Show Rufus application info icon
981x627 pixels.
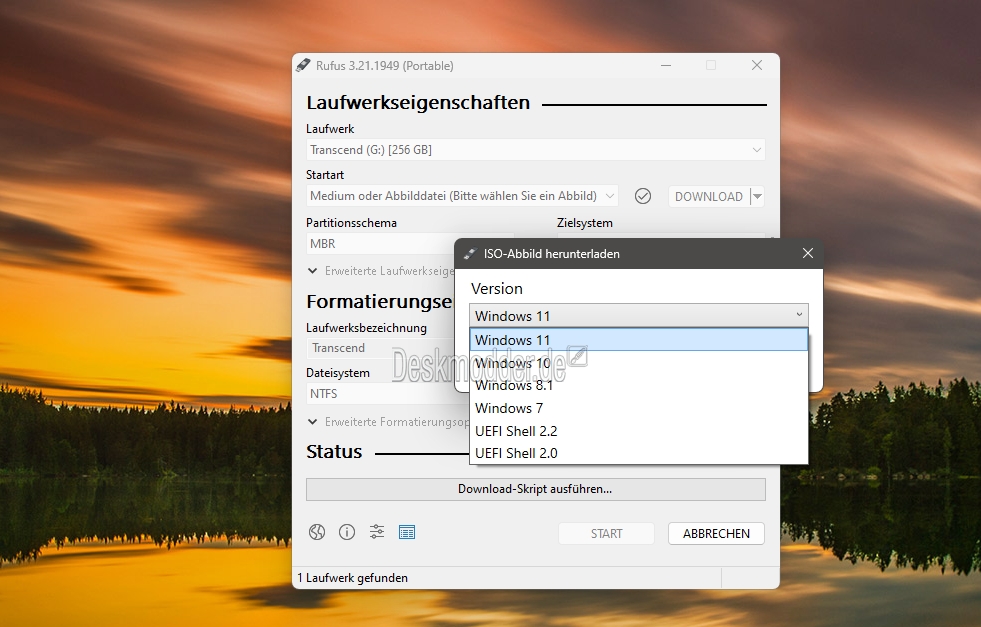pyautogui.click(x=347, y=533)
